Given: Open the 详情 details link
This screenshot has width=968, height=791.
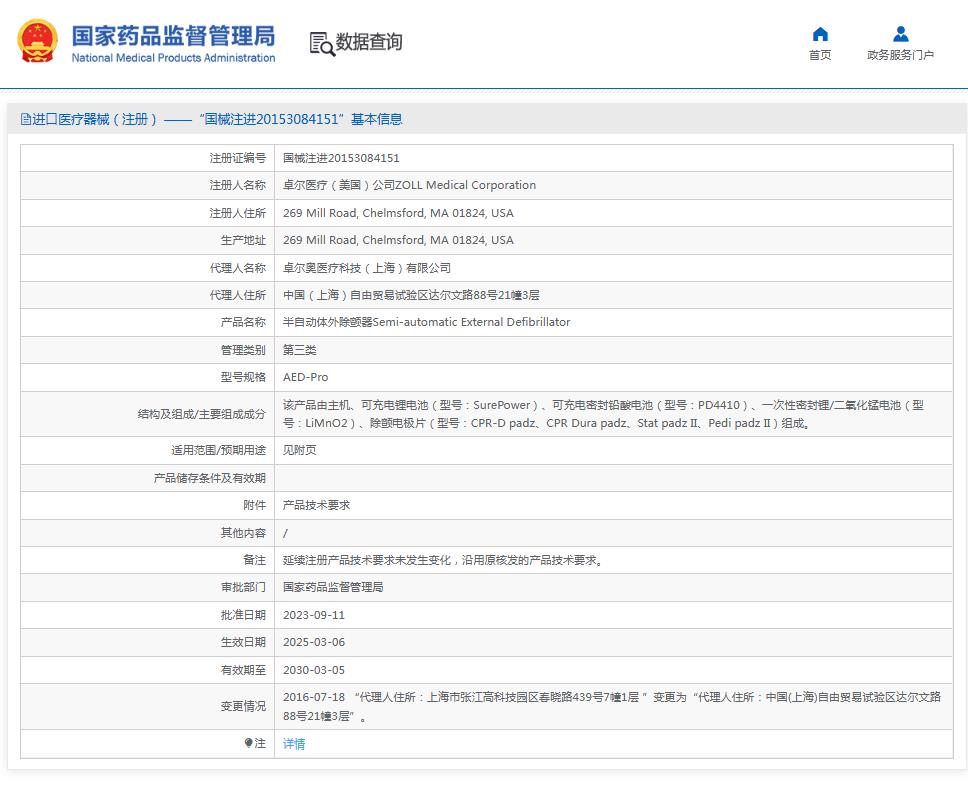Looking at the screenshot, I should 293,744.
